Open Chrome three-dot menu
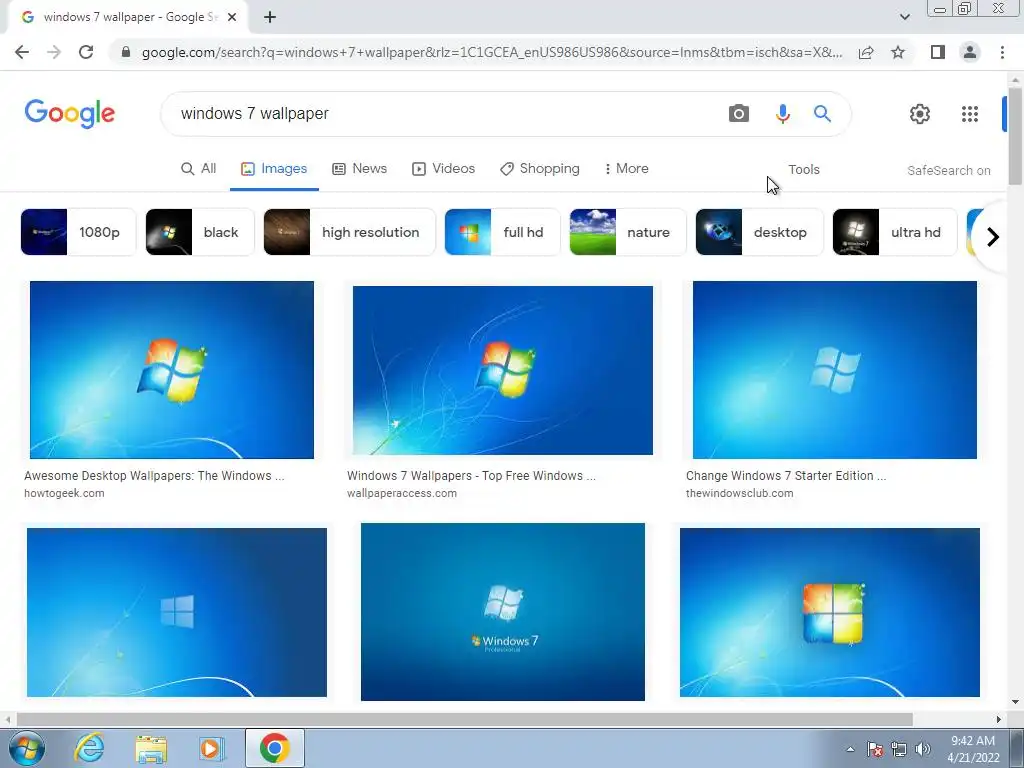 point(1002,52)
